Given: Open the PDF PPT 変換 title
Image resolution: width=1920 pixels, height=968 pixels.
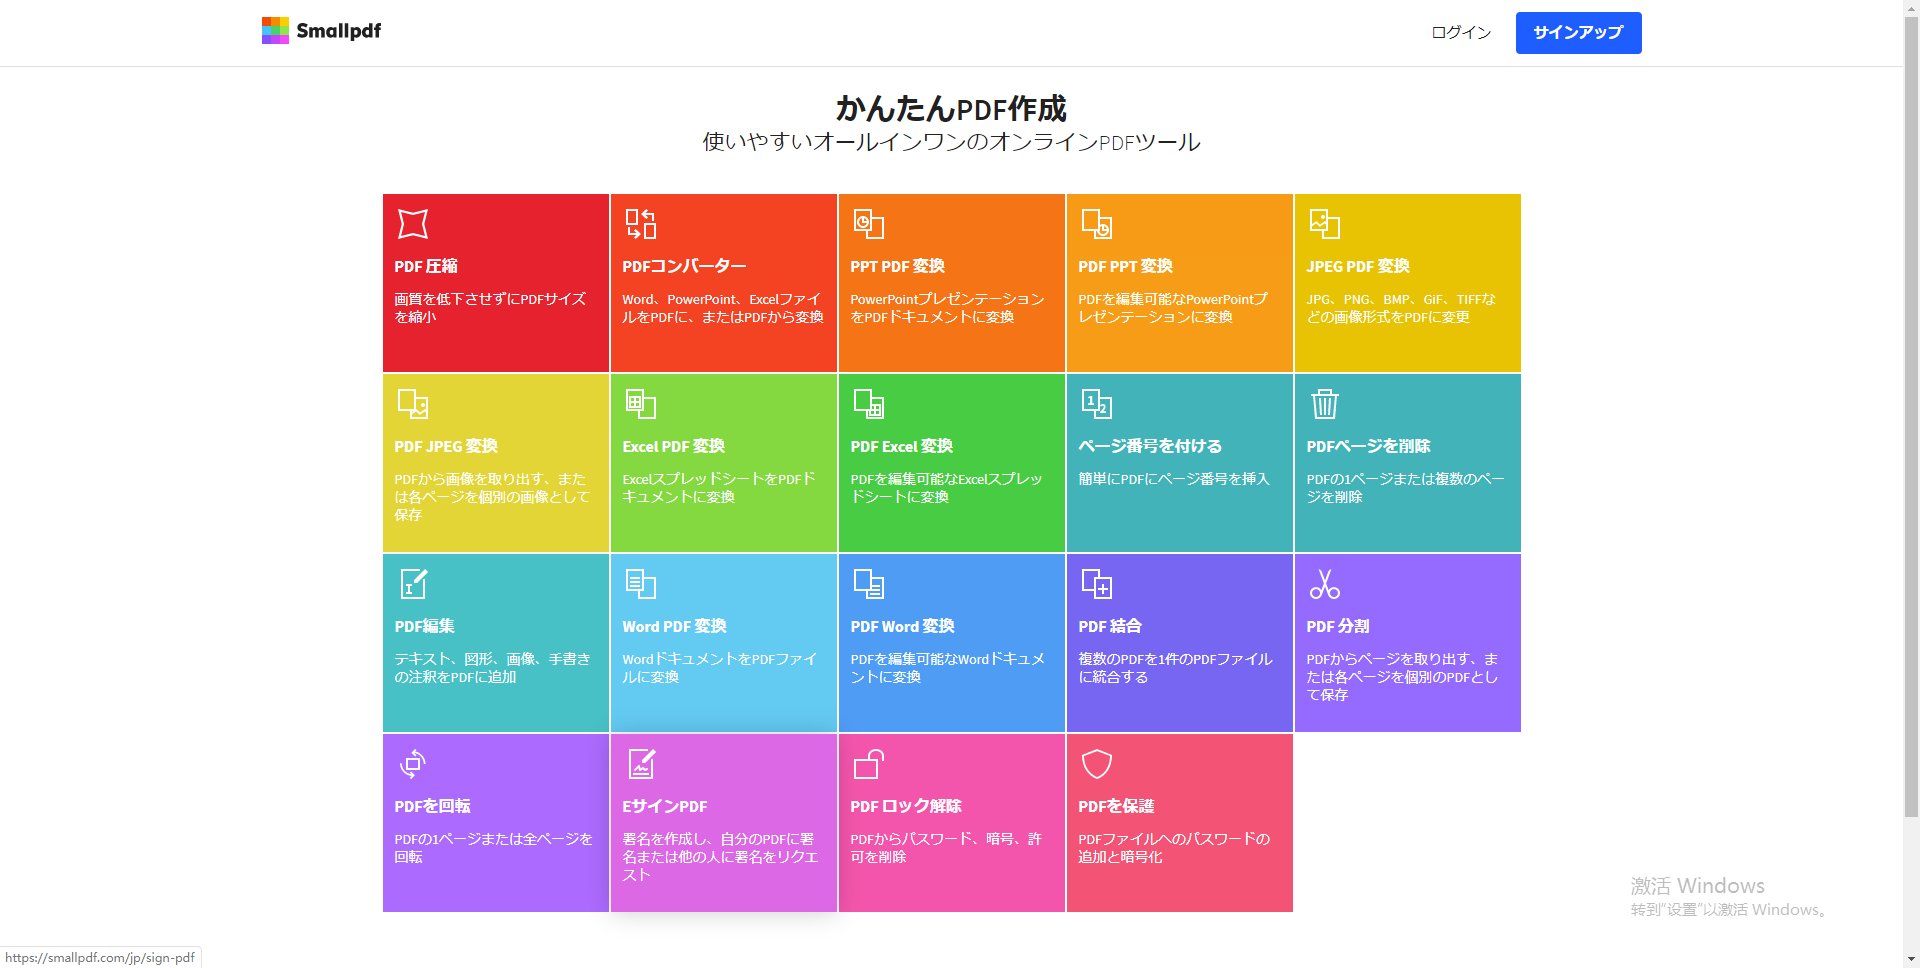Looking at the screenshot, I should point(1125,266).
